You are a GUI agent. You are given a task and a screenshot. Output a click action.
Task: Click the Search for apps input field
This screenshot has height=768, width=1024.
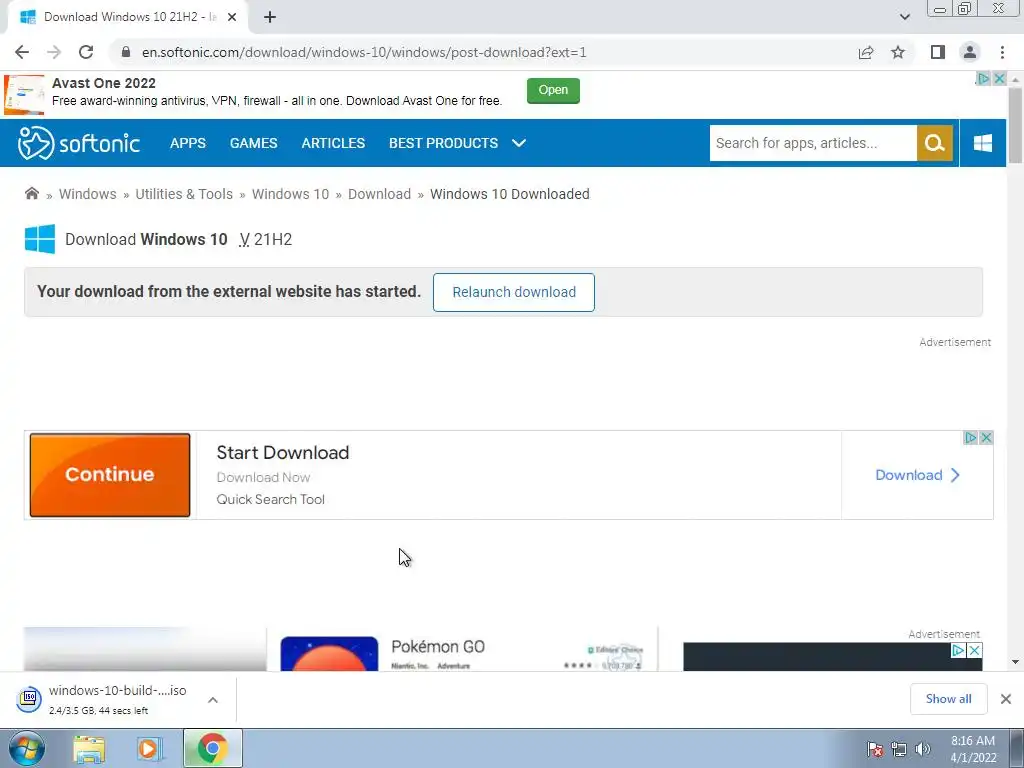813,143
